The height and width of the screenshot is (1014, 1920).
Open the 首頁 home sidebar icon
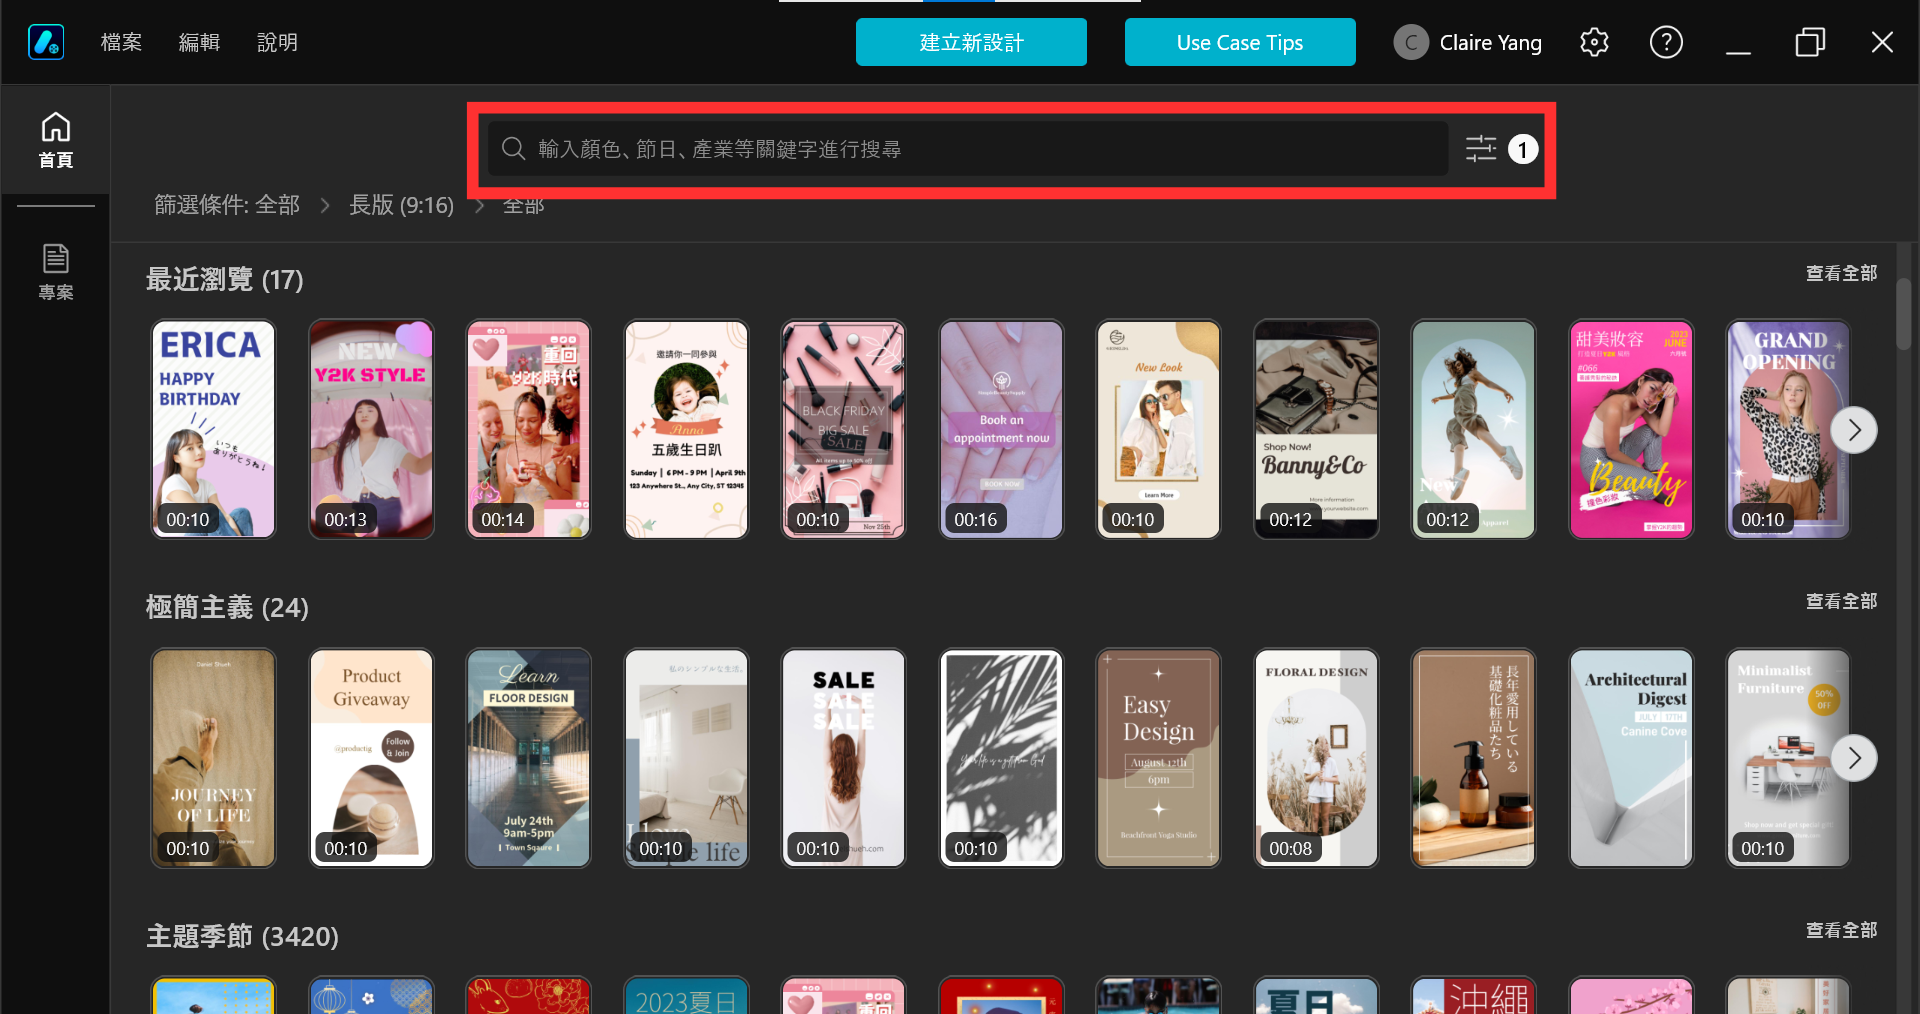[55, 140]
